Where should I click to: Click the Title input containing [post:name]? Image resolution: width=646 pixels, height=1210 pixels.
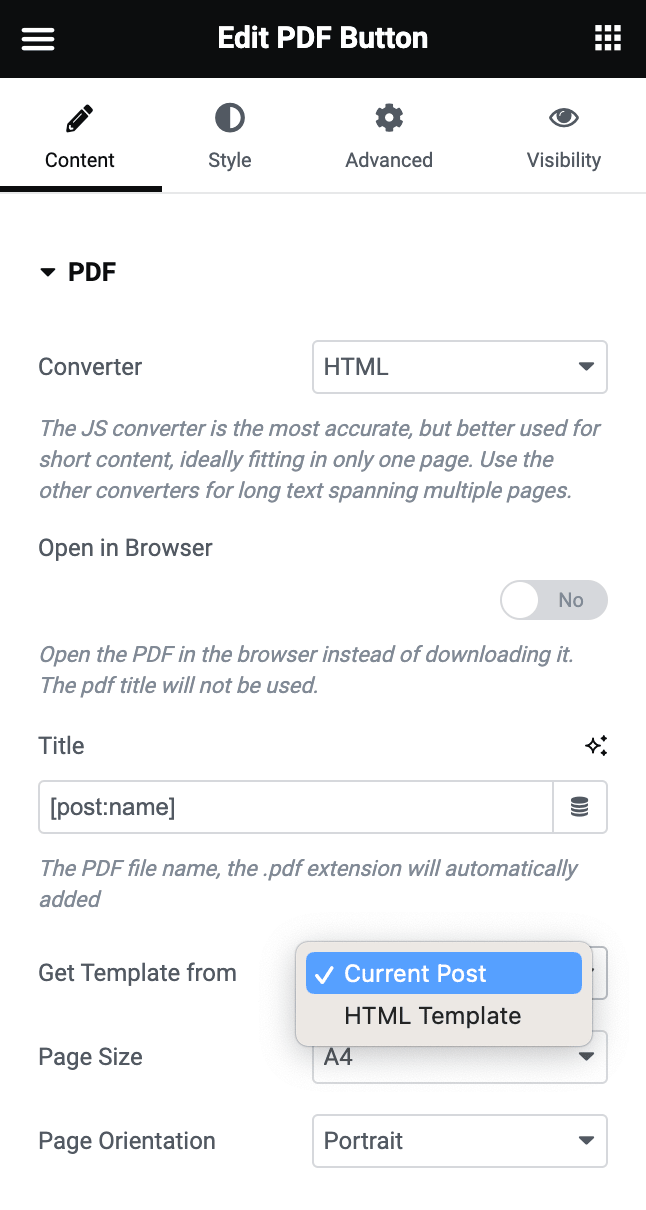click(295, 807)
